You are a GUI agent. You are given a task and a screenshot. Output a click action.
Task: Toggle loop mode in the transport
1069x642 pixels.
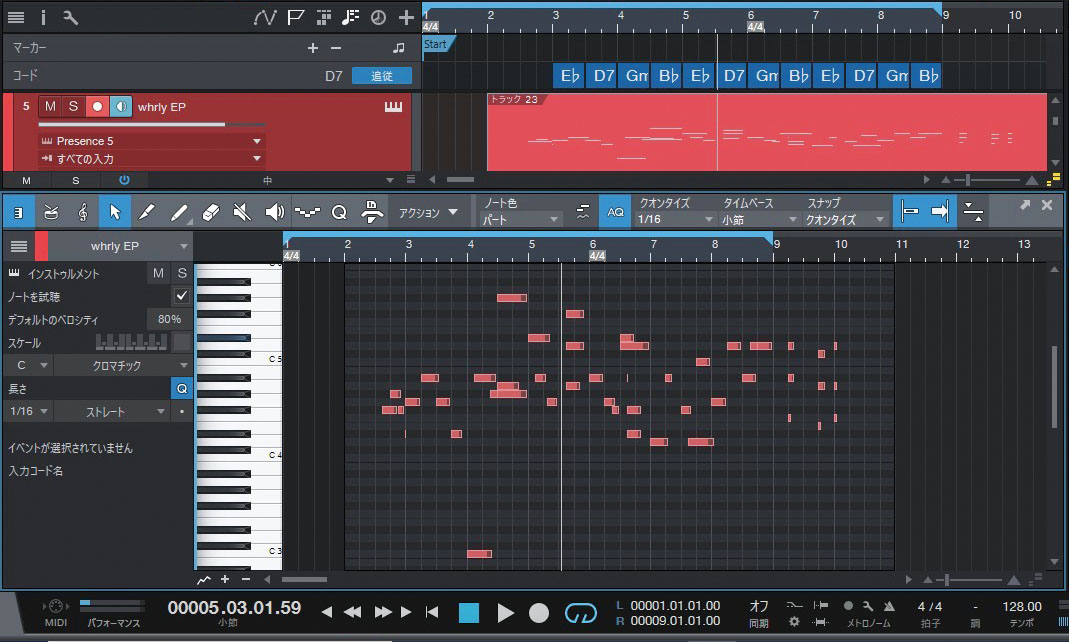pos(581,613)
